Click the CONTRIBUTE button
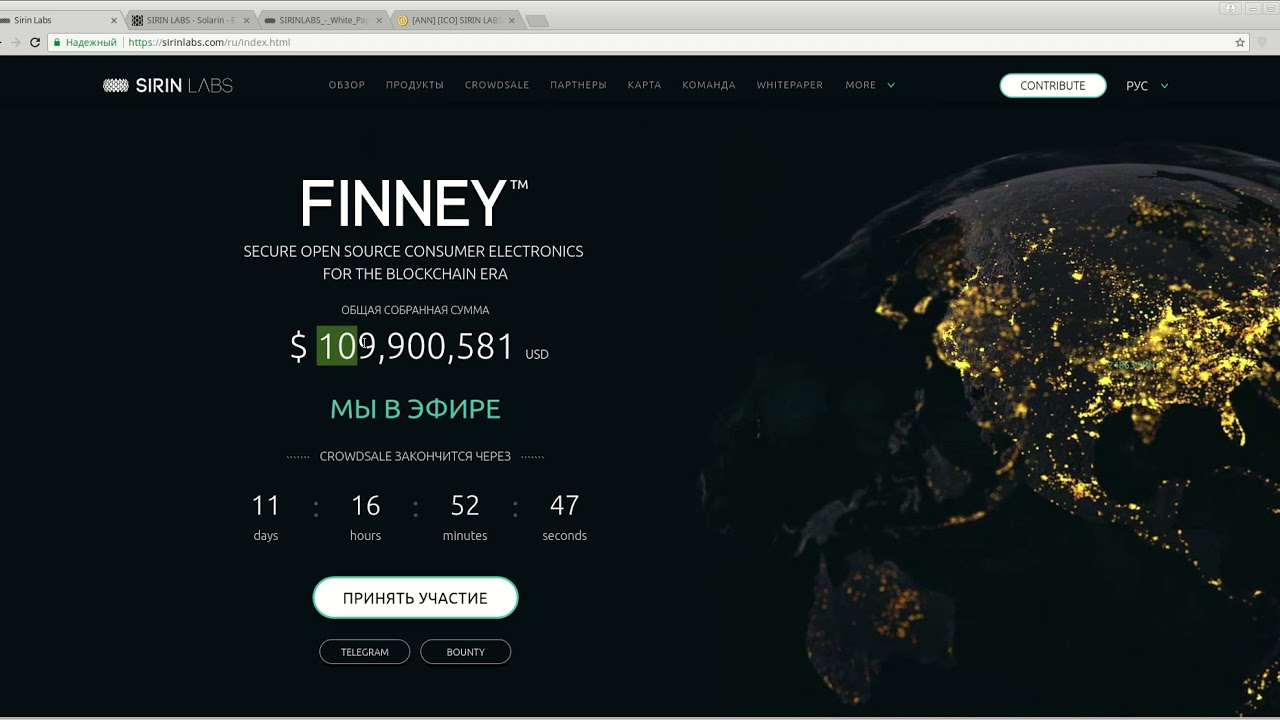This screenshot has width=1280, height=720. point(1053,86)
